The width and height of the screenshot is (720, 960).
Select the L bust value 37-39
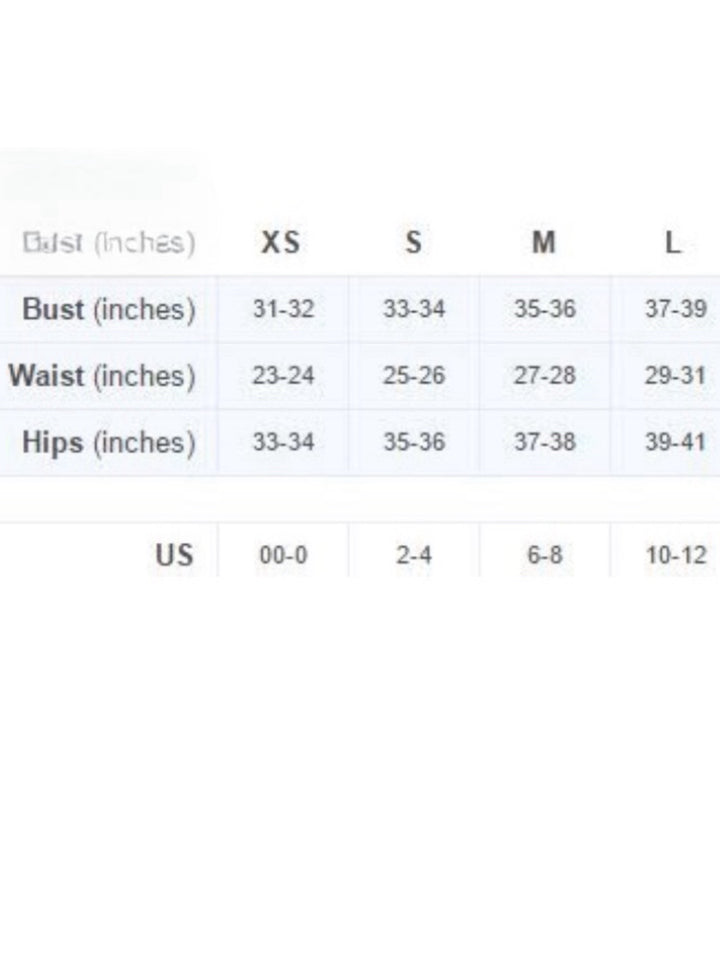(x=675, y=310)
